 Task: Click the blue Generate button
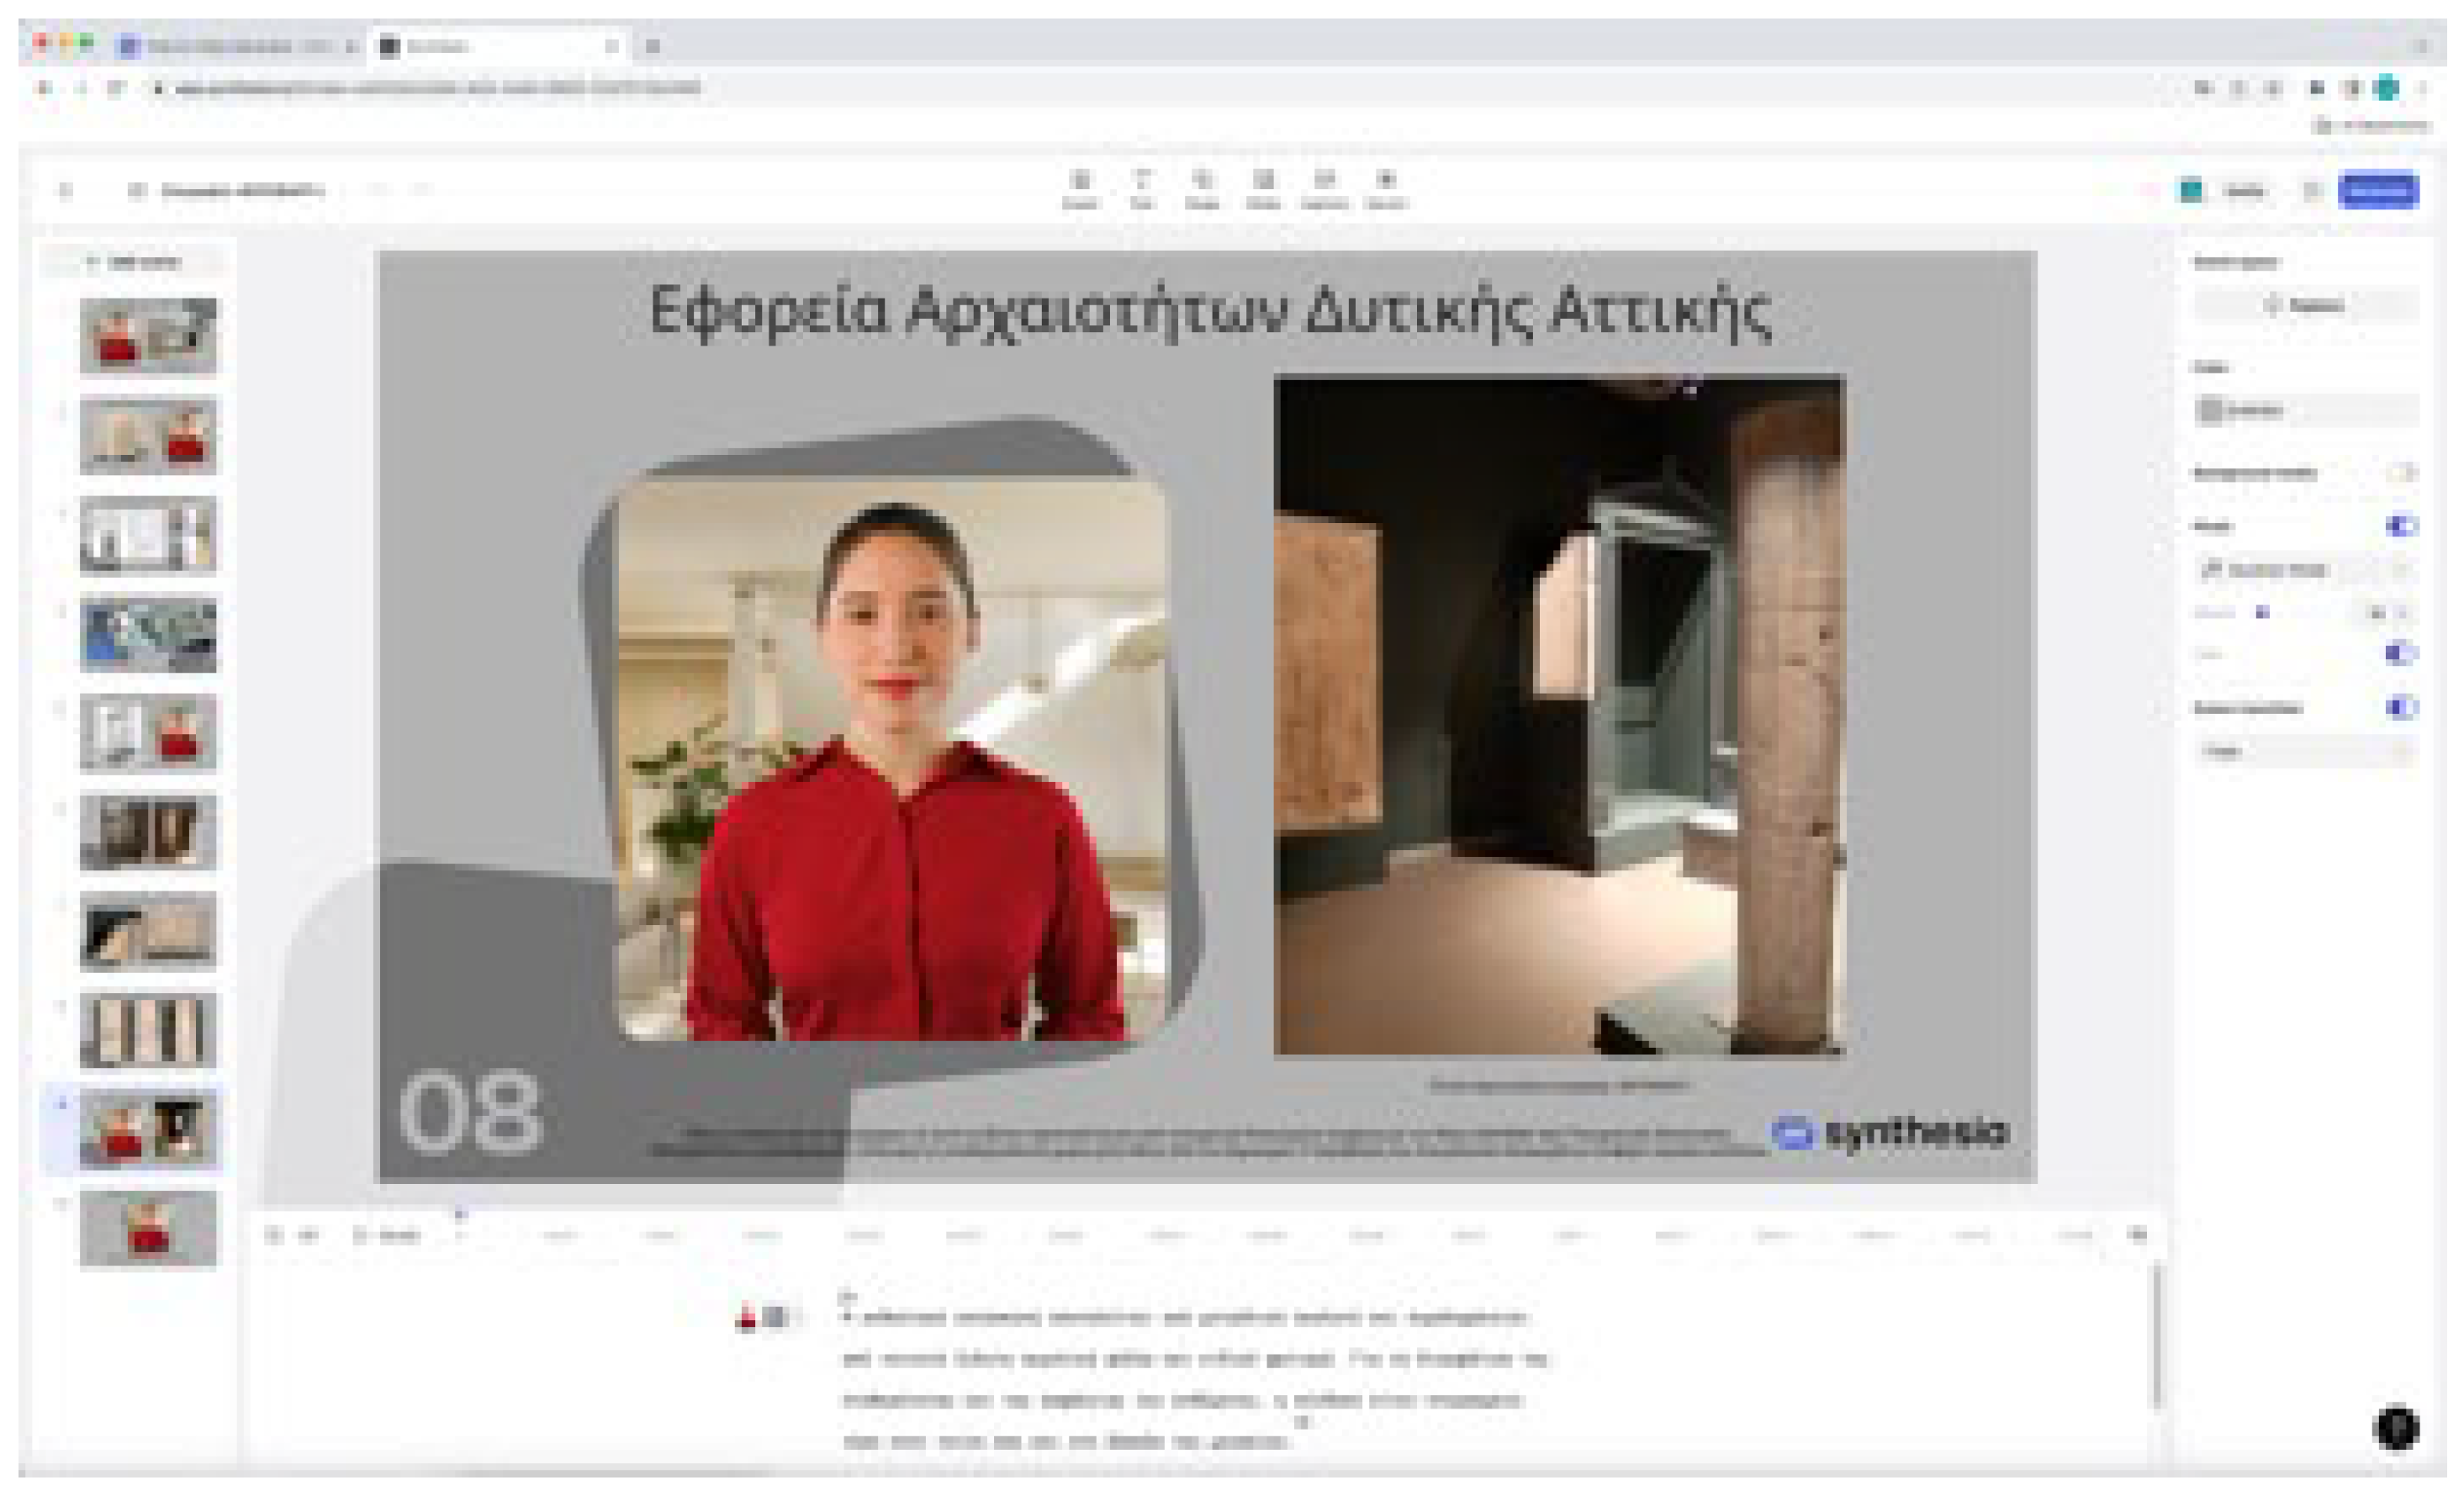pos(2378,190)
